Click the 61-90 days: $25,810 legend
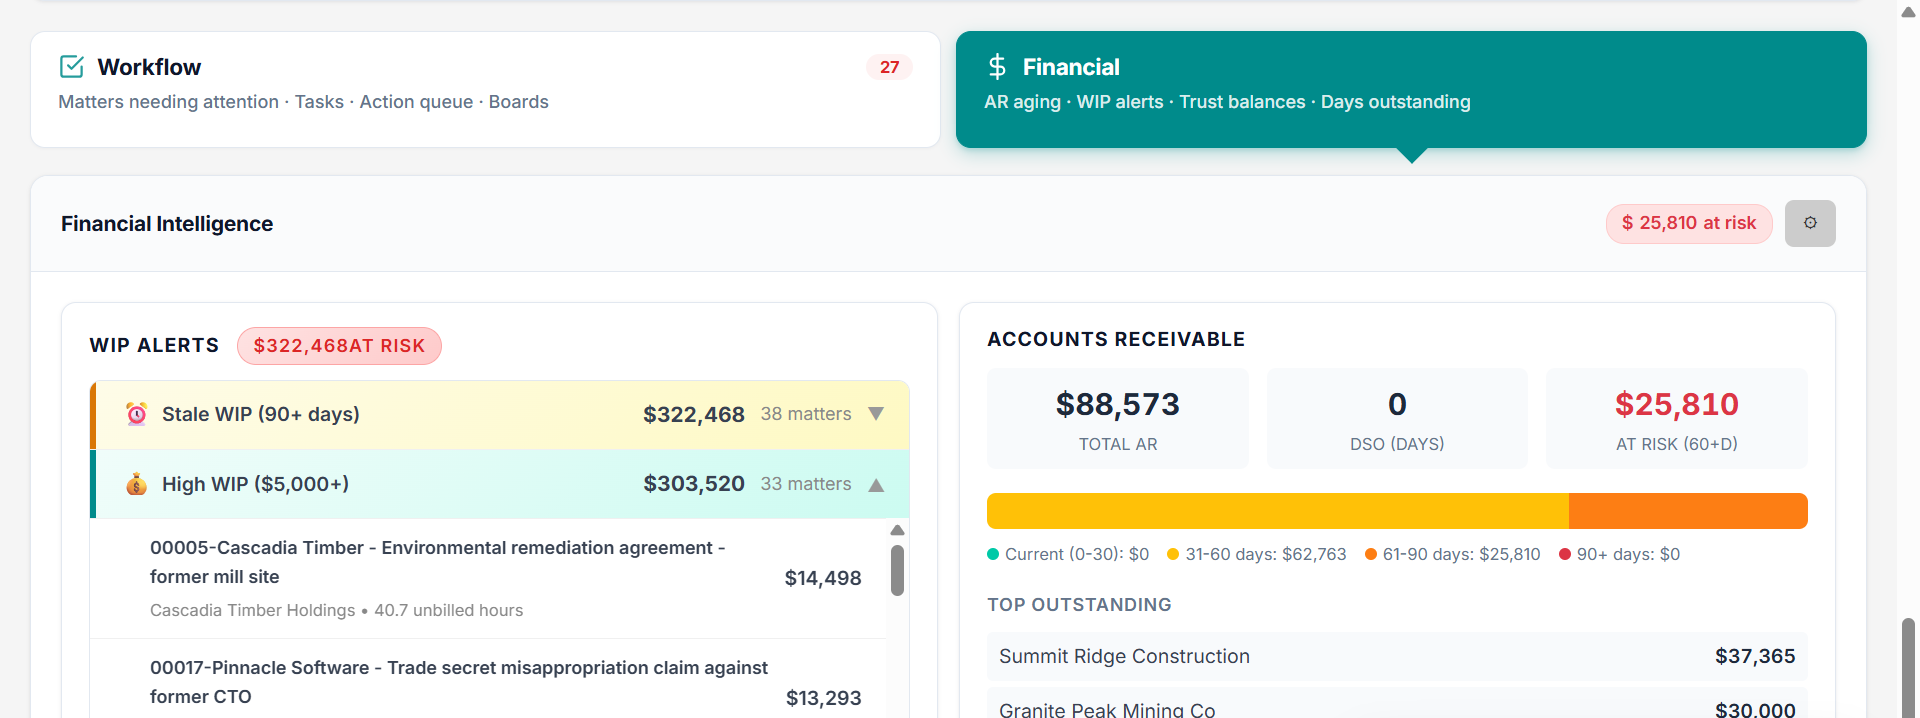This screenshot has width=1920, height=718. click(1453, 554)
